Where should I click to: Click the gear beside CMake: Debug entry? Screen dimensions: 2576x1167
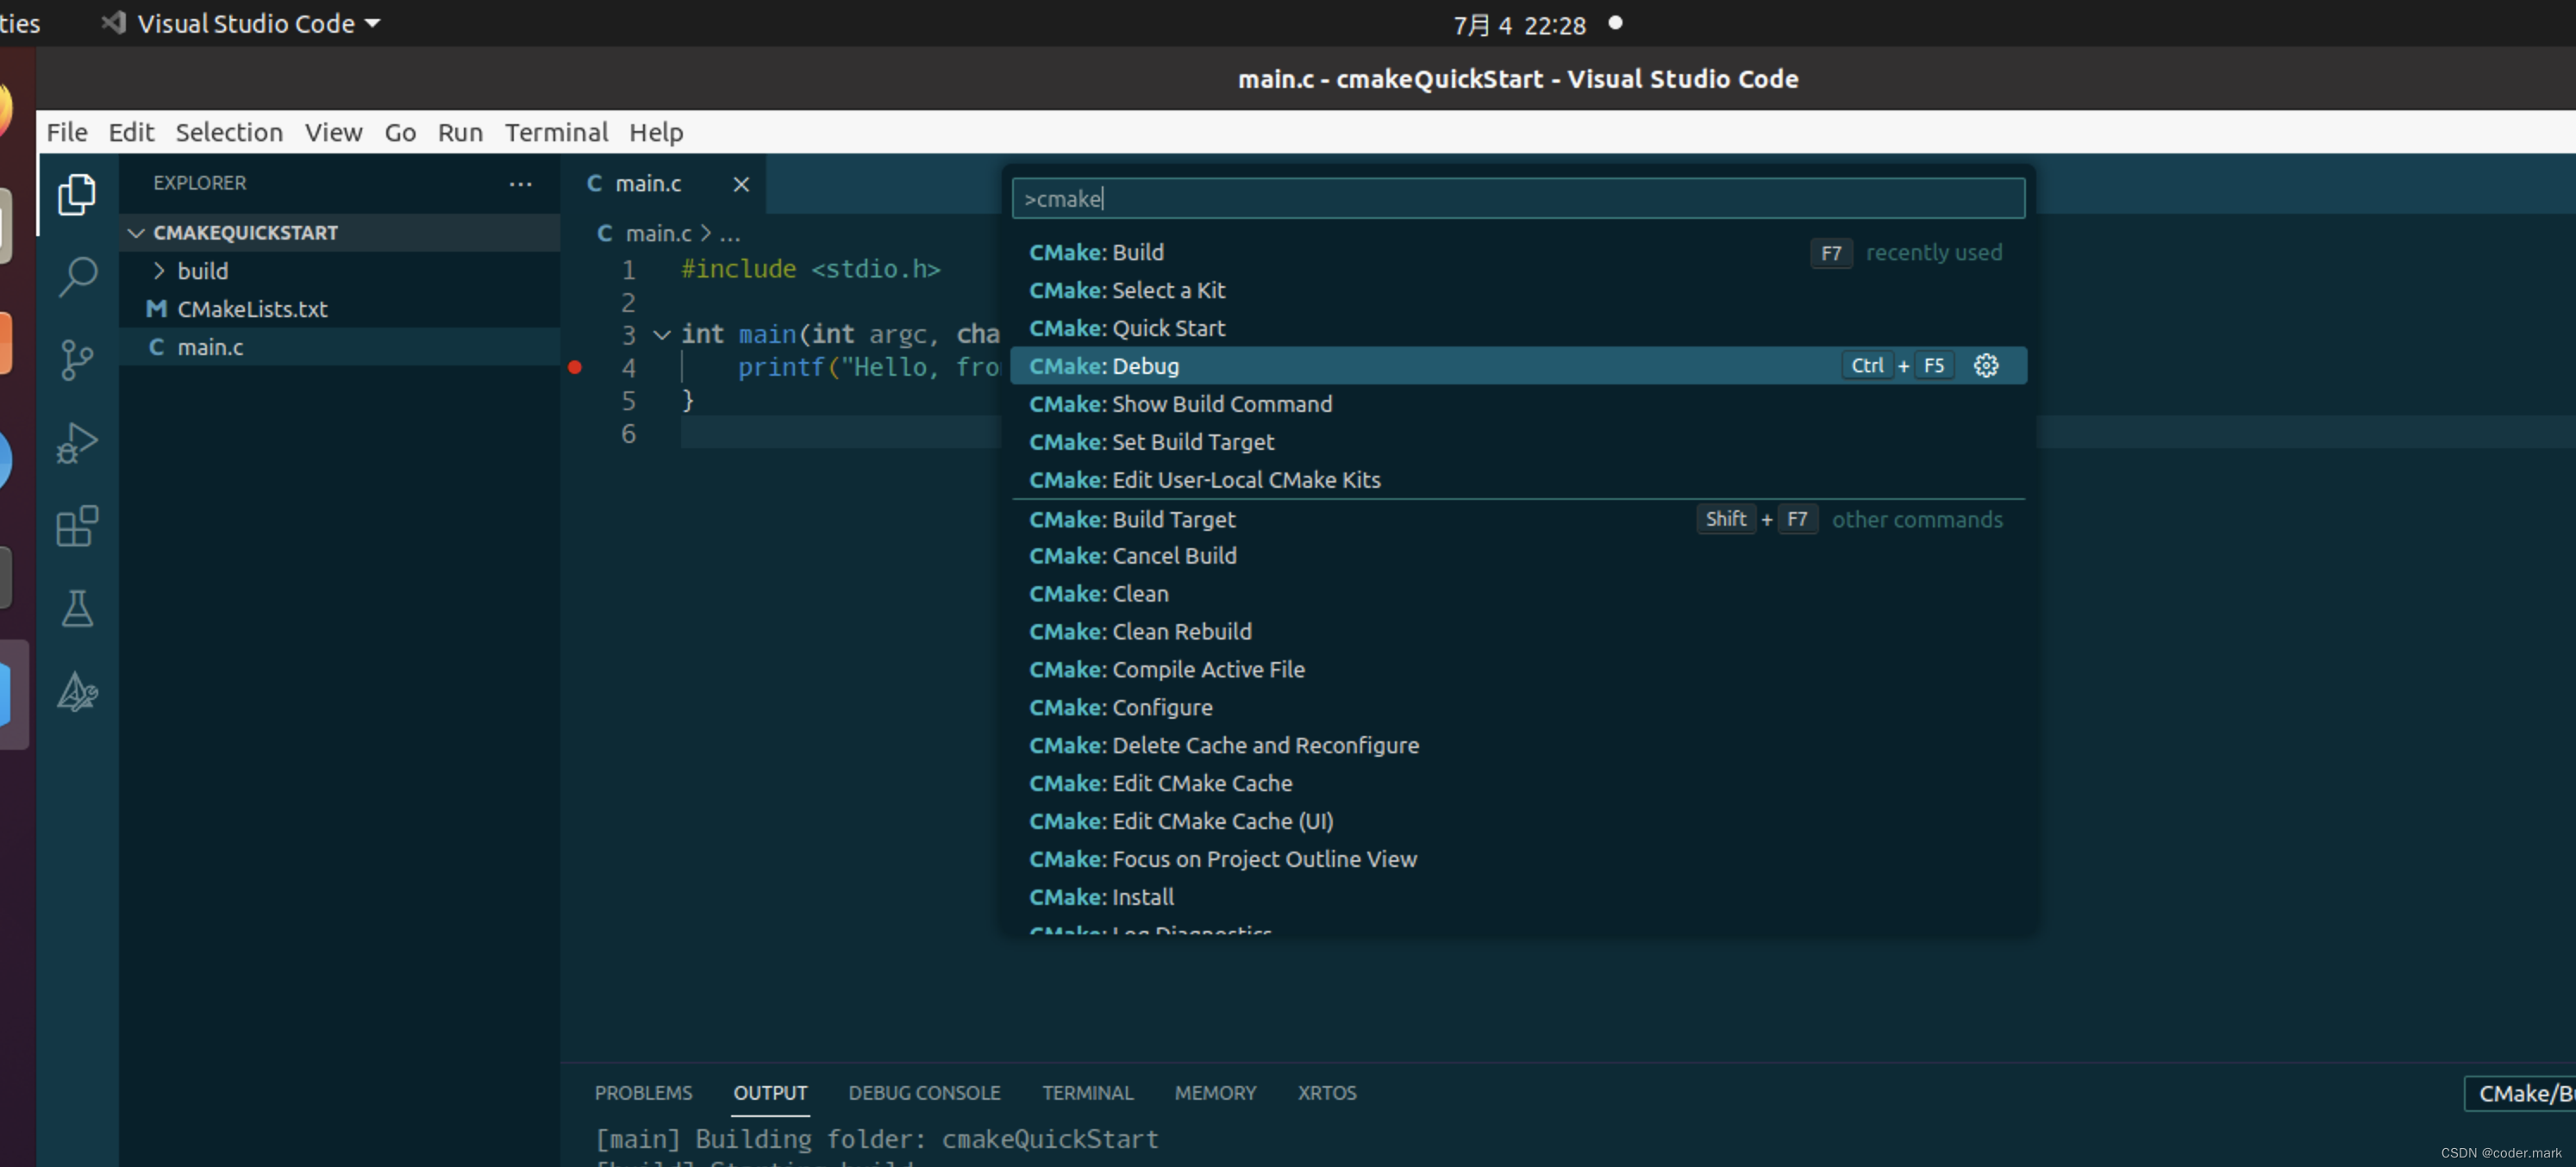(x=1986, y=365)
